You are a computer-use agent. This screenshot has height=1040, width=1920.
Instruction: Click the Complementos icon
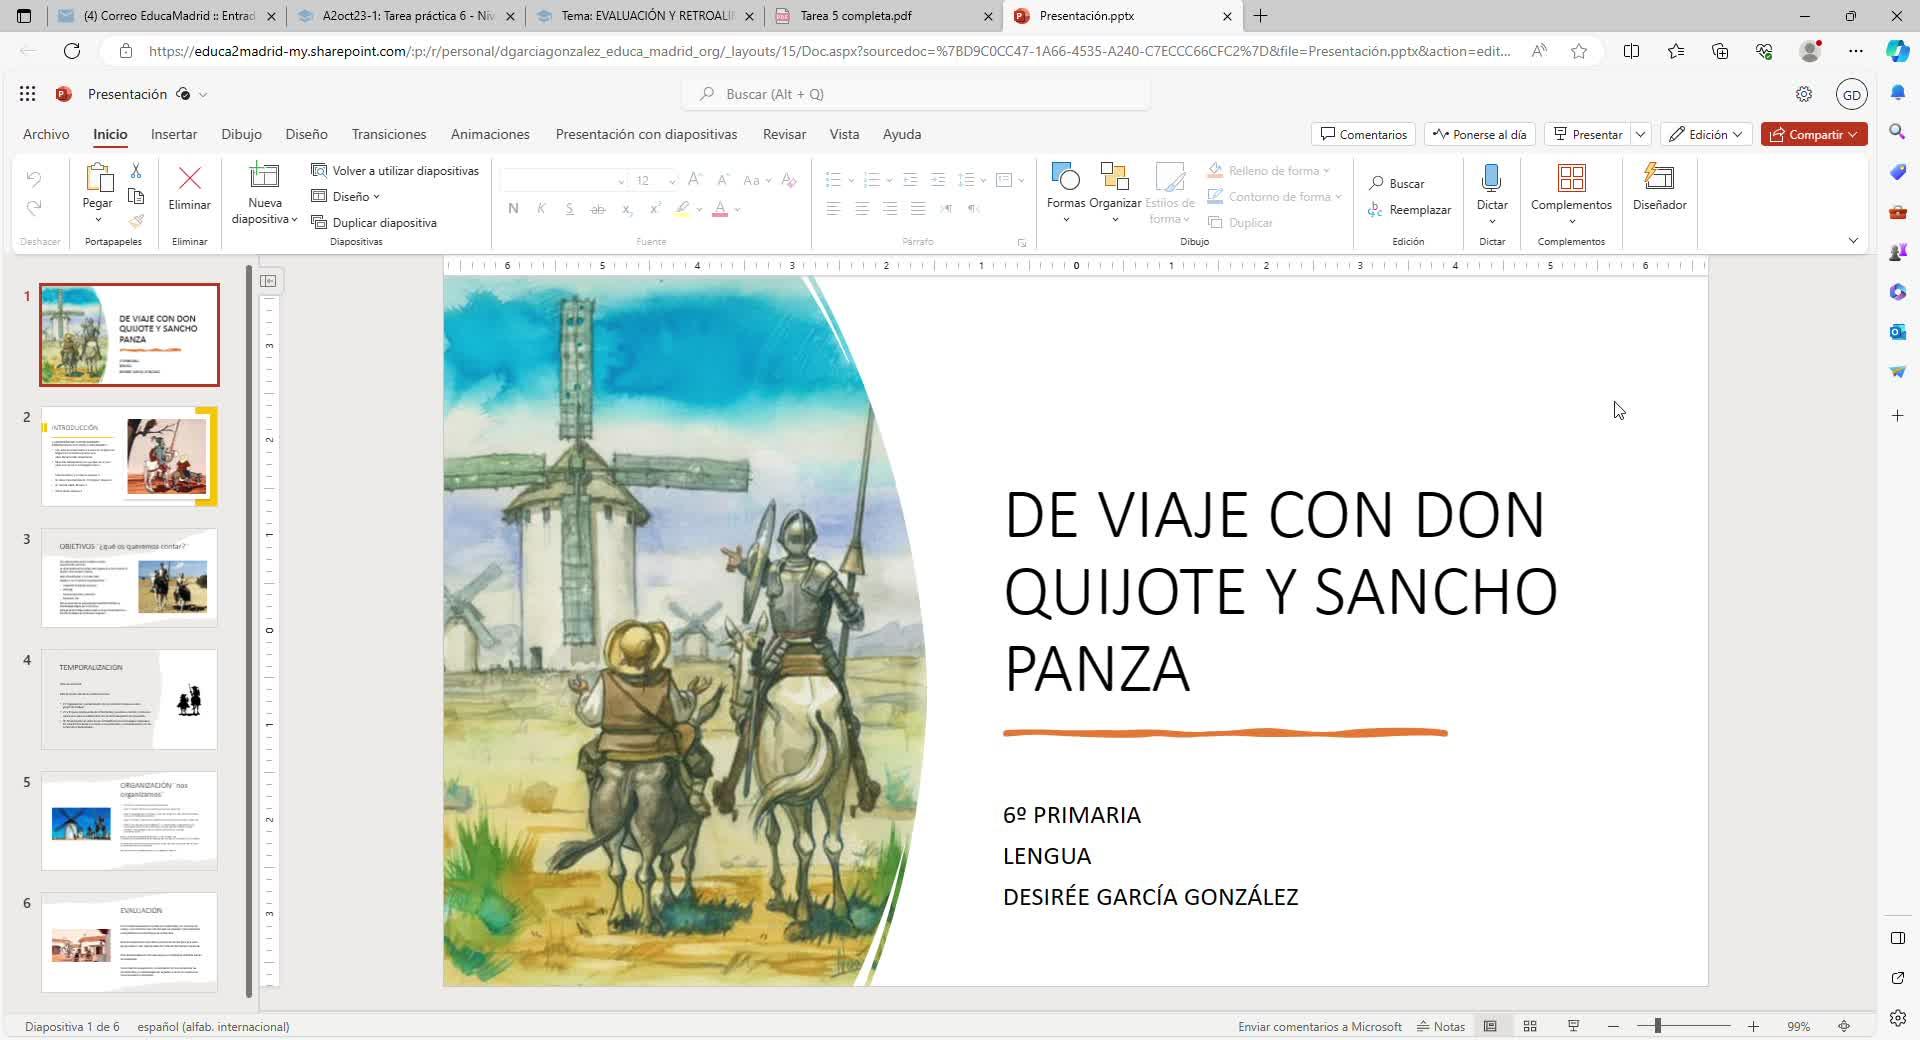1571,179
